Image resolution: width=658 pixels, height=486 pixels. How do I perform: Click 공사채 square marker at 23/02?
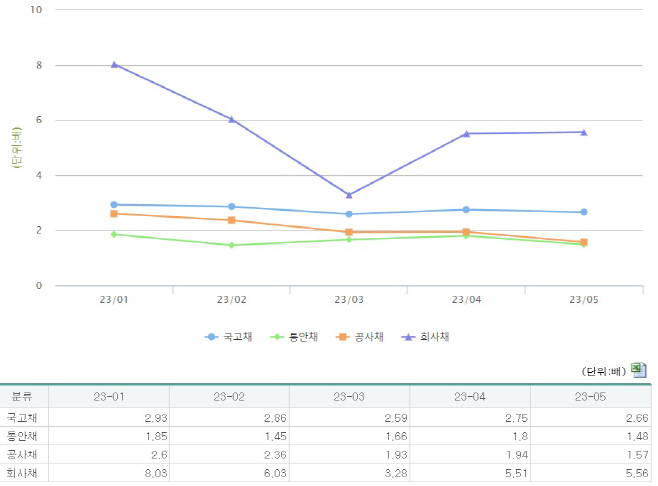232,220
